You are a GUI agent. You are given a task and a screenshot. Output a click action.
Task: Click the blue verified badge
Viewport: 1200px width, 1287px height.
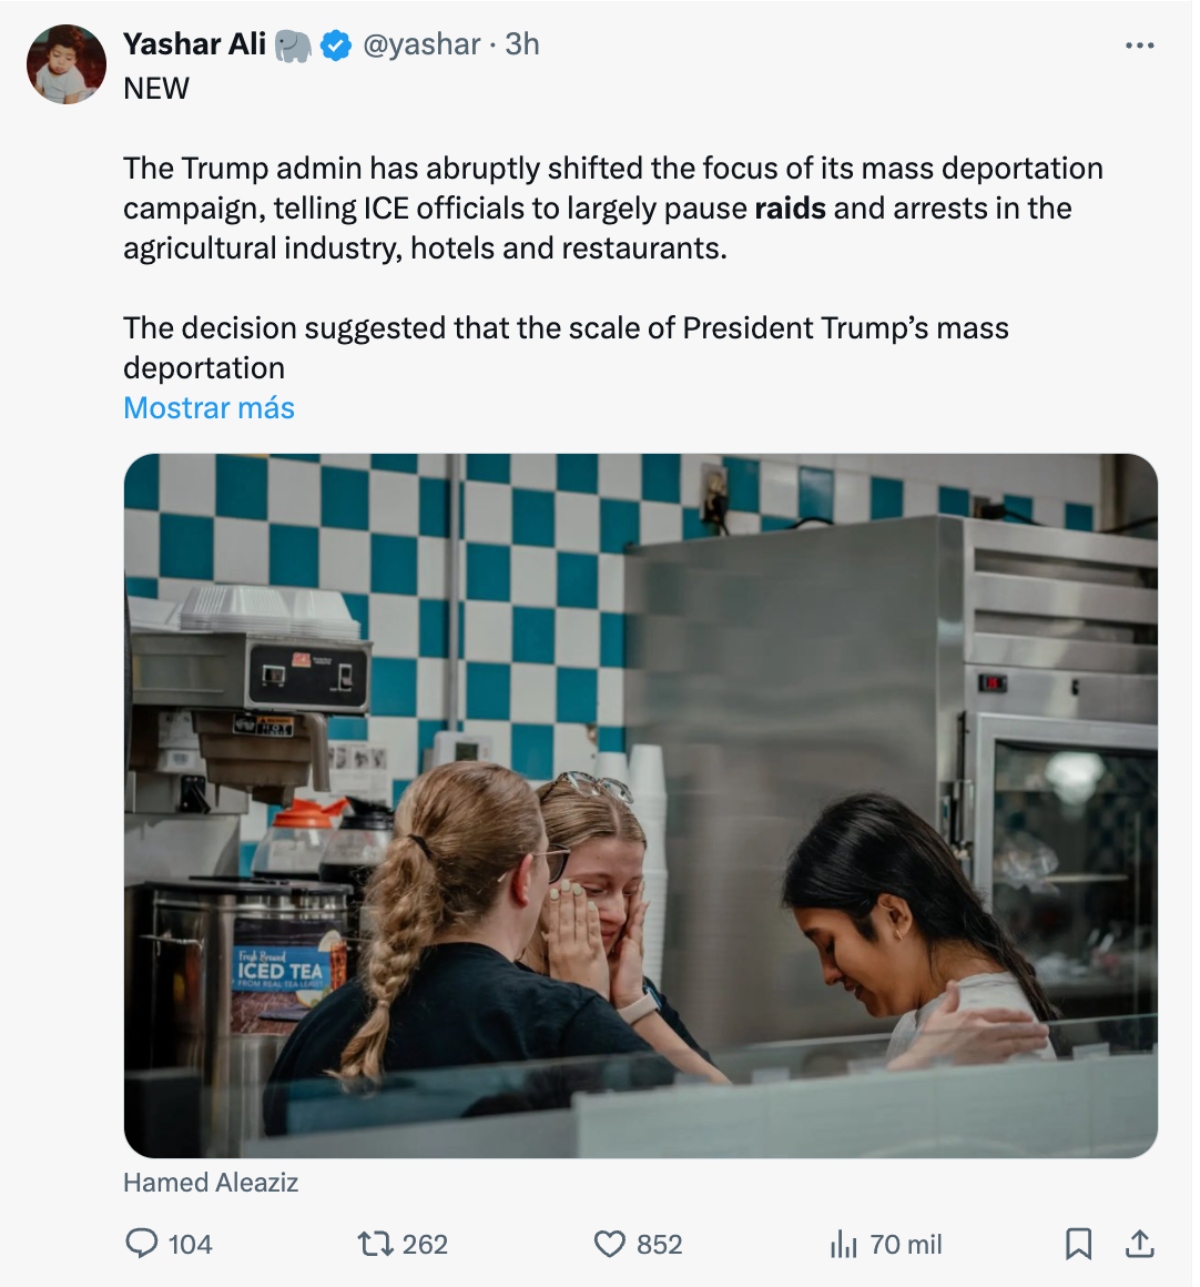tap(336, 45)
